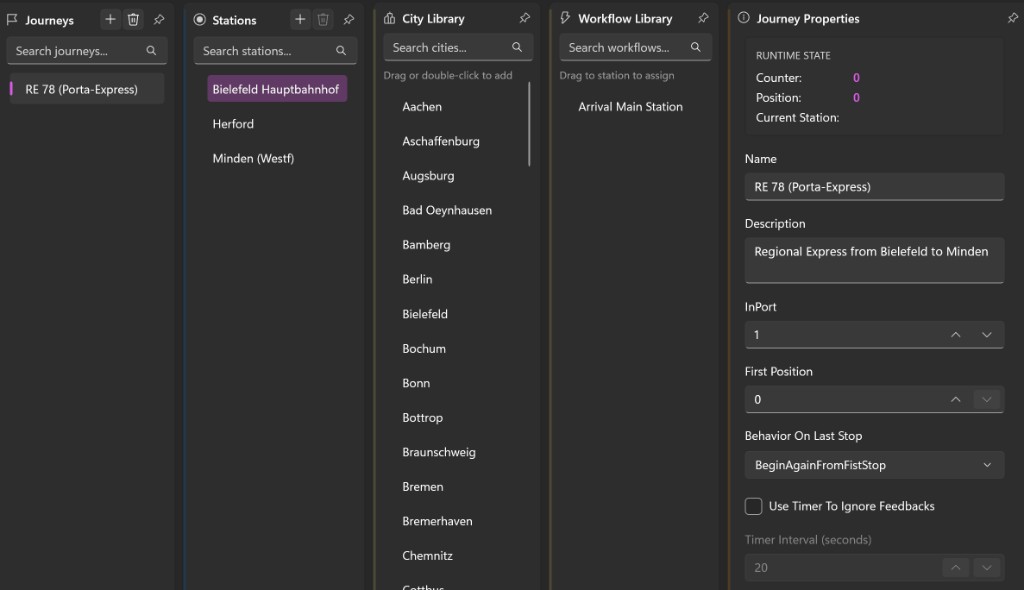Click the City Library scrollbar
The width and height of the screenshot is (1024, 590).
tap(529, 124)
